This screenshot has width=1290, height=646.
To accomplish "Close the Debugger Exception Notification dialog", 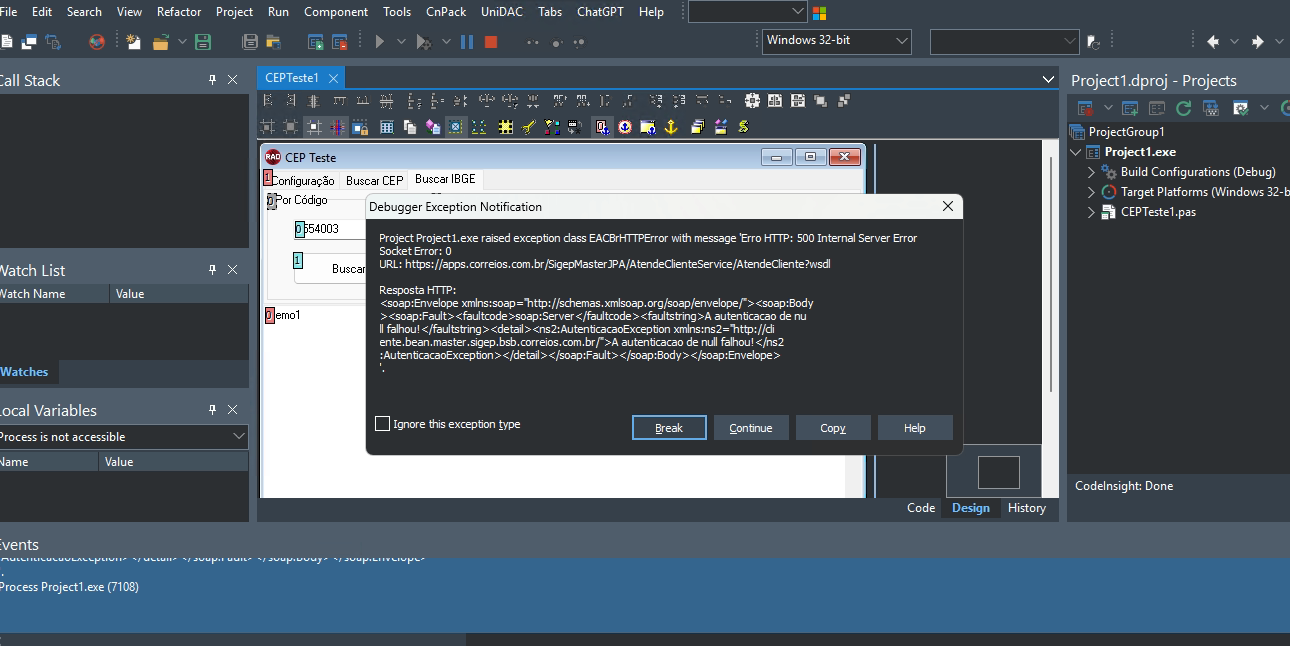I will (948, 206).
